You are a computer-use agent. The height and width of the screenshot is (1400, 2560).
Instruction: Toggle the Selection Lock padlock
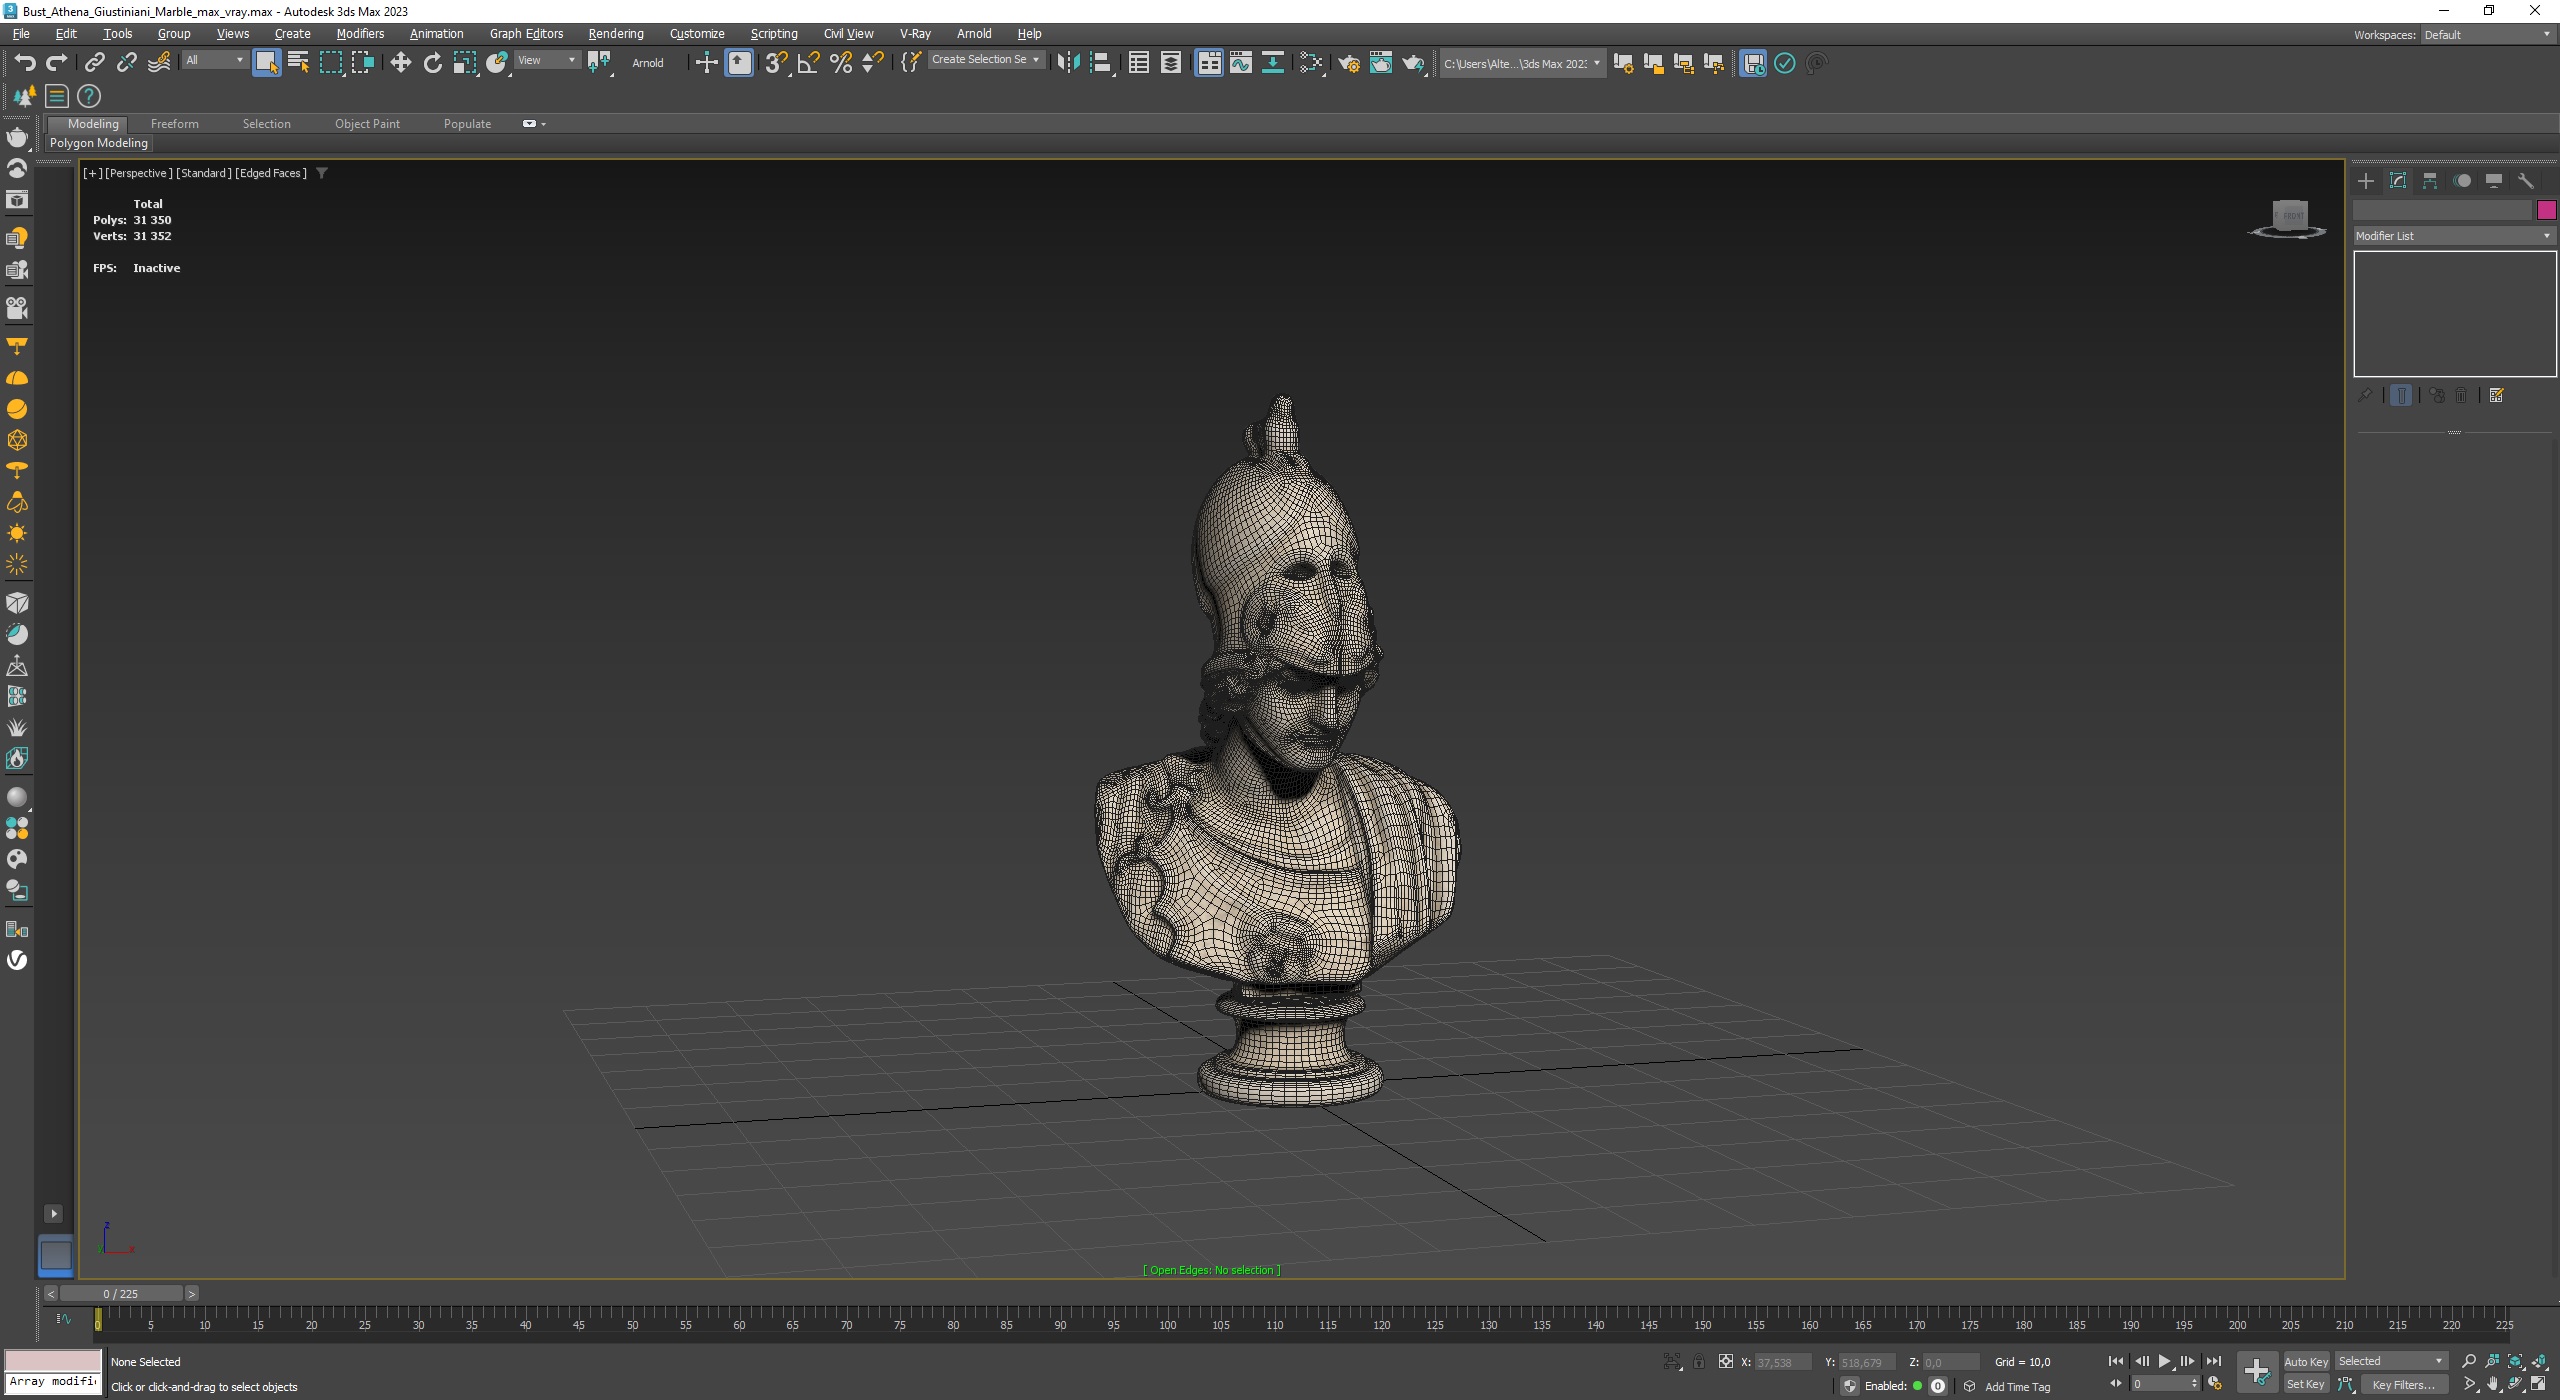(x=1698, y=1361)
